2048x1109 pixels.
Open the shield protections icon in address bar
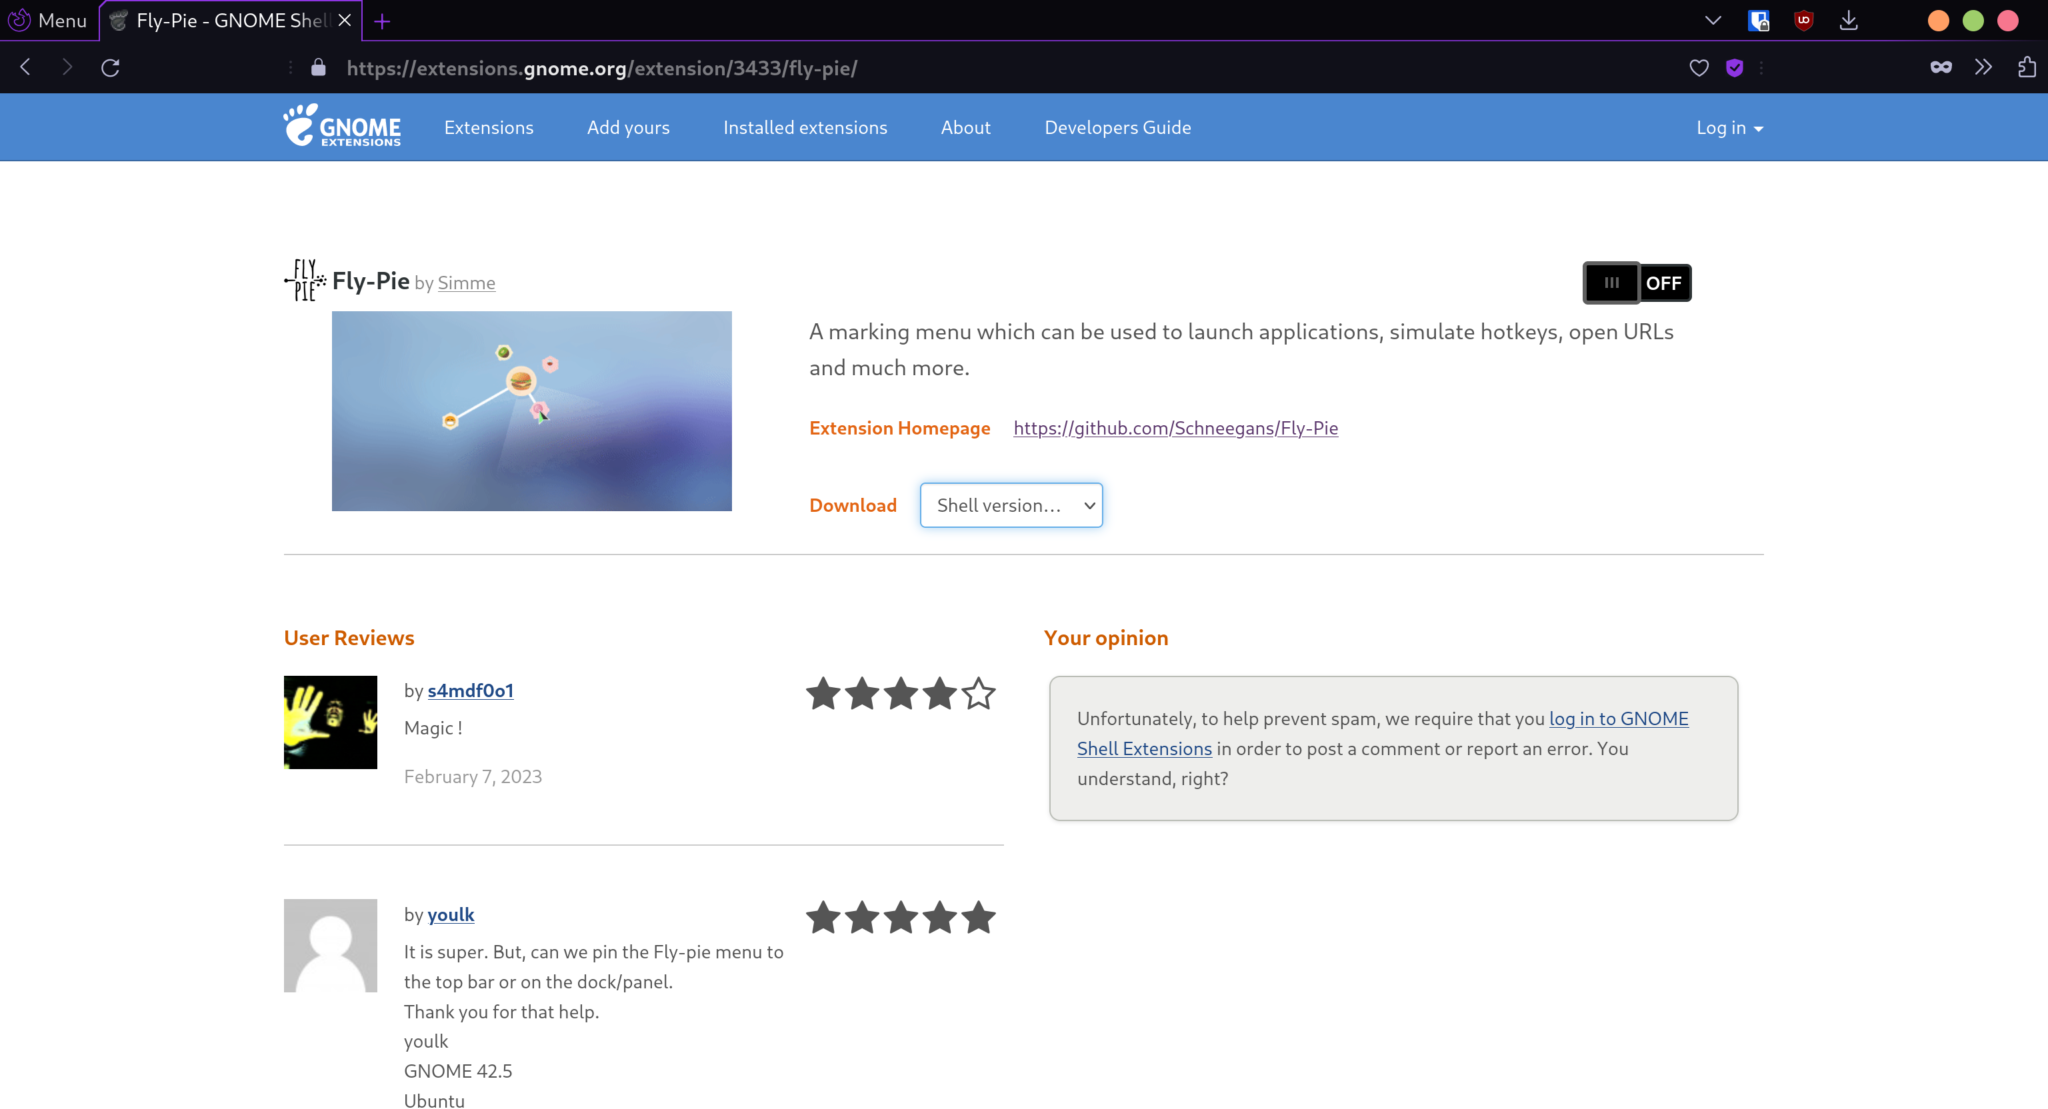click(1735, 68)
